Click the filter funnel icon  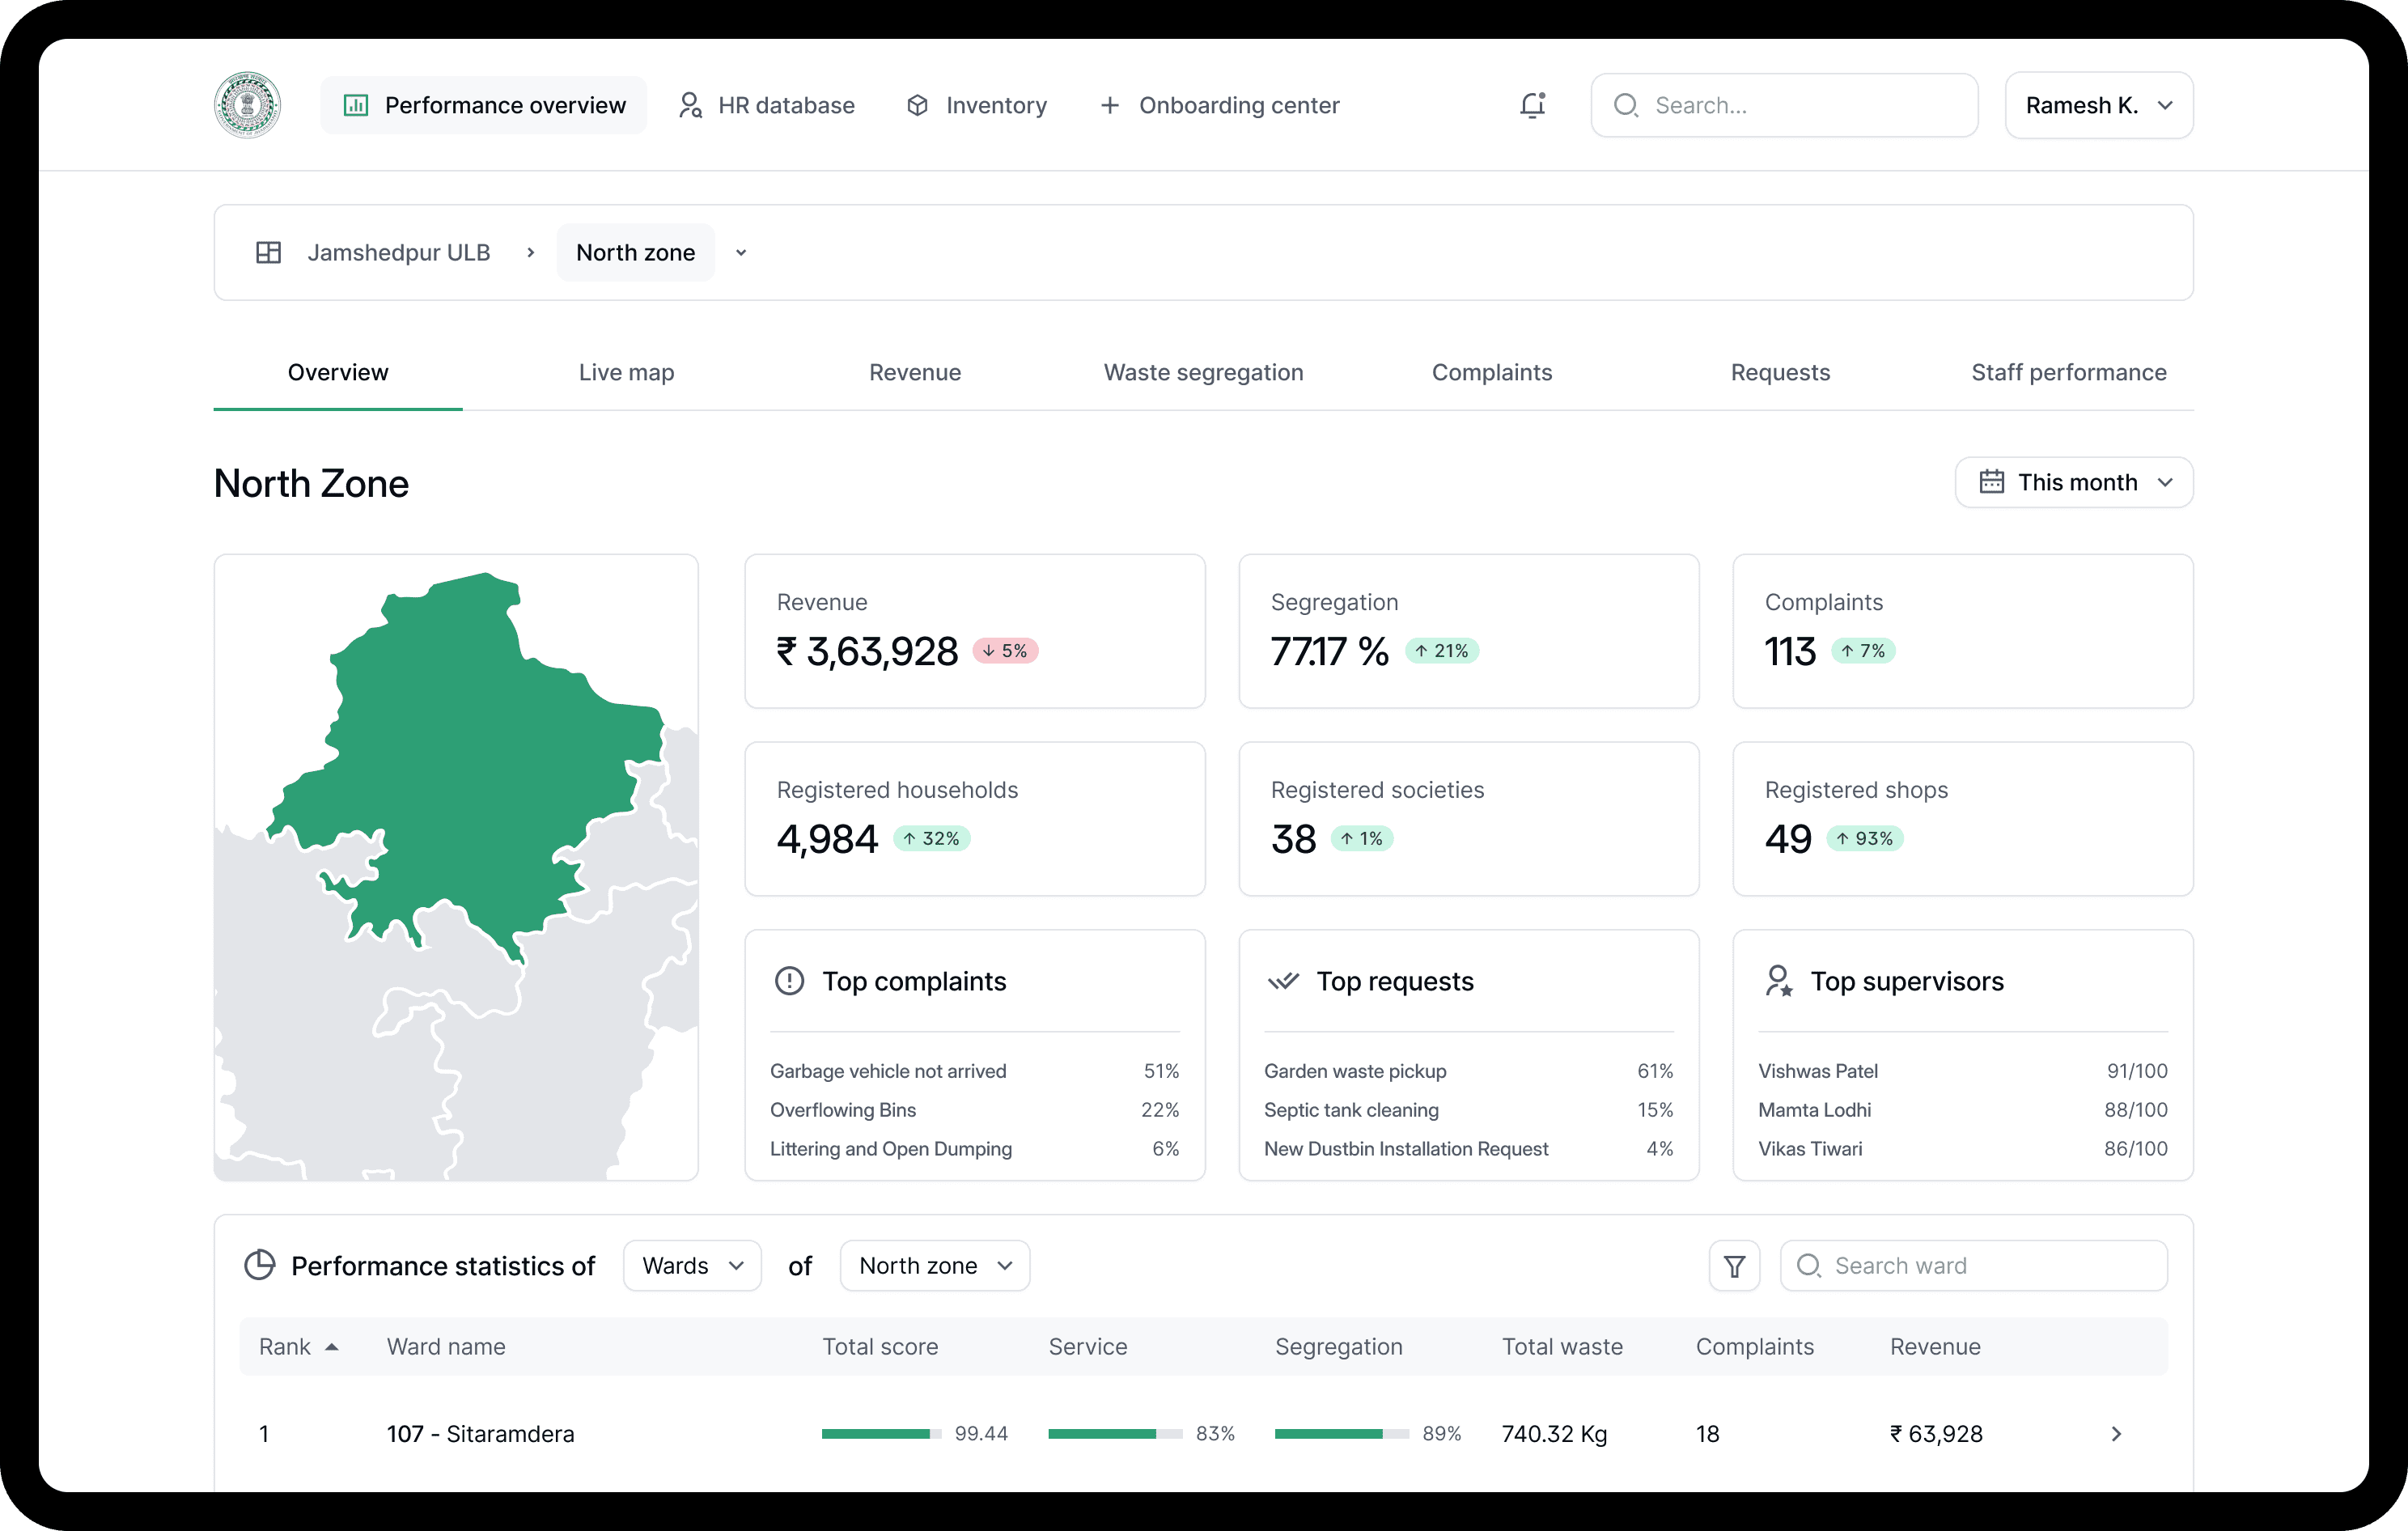1734,1266
